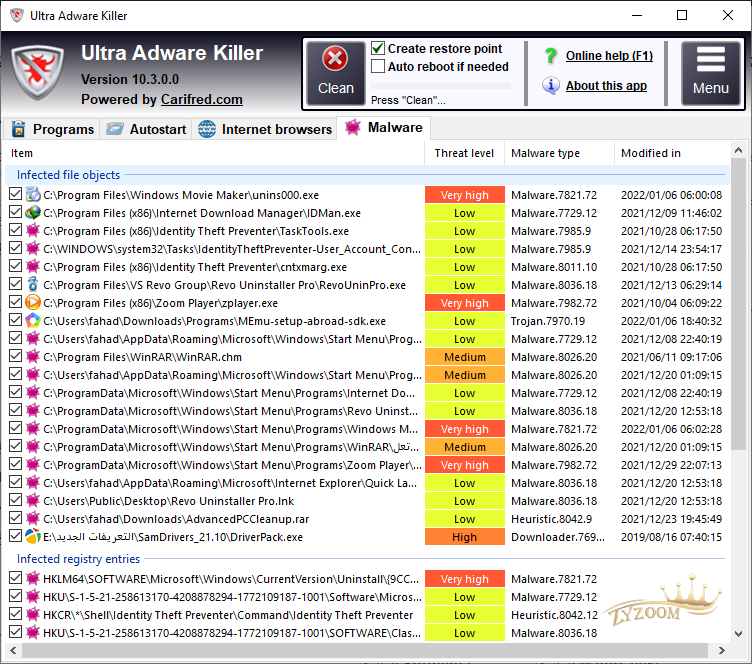
Task: Uncheck the unins000.exe item checkbox
Action: pos(15,194)
